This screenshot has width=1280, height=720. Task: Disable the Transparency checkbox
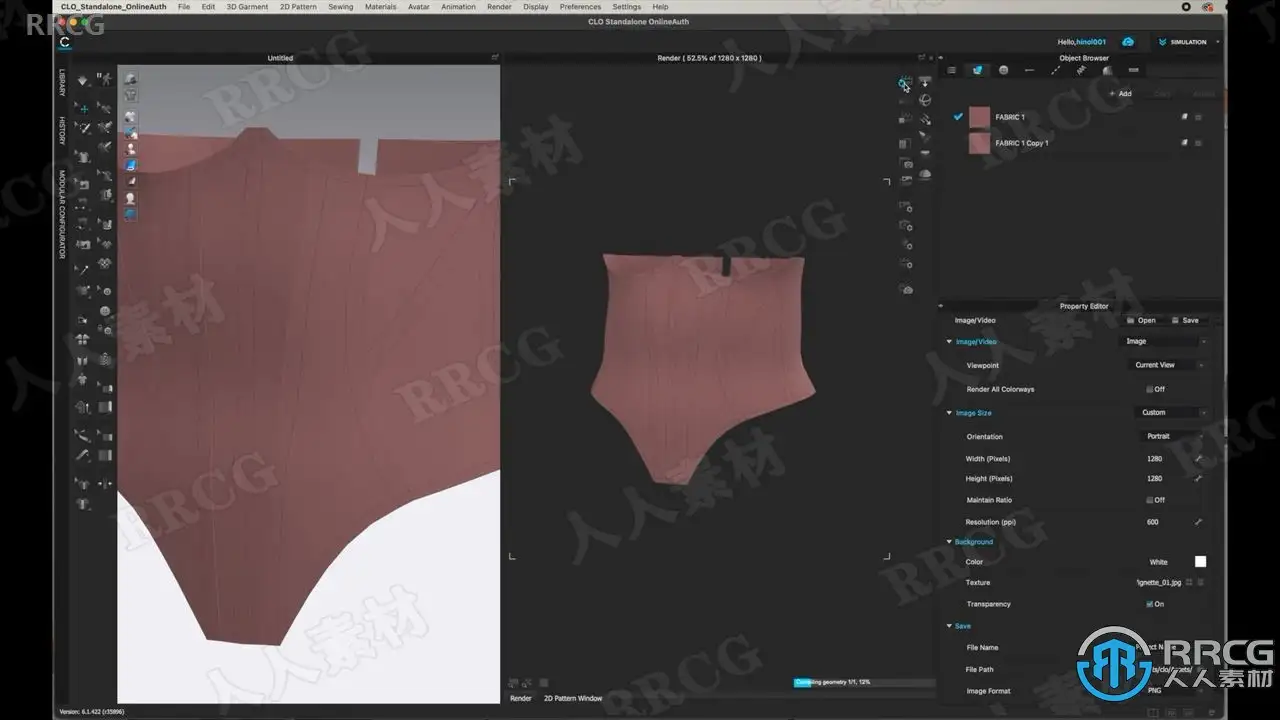(1150, 604)
